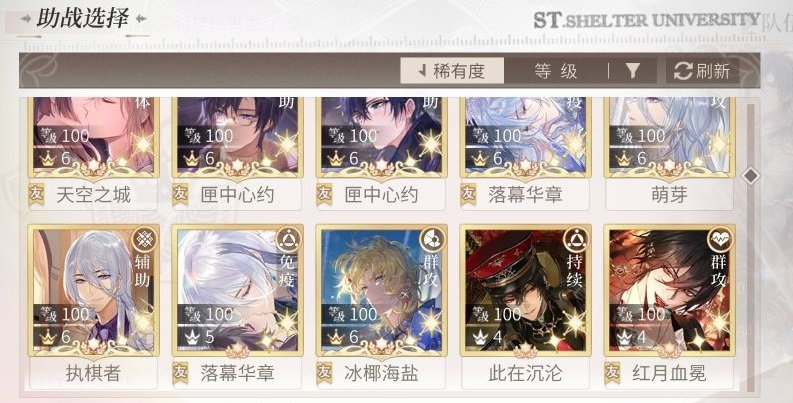The width and height of the screenshot is (793, 403).
Task: Pick the 红月血冕 support card
Action: pyautogui.click(x=669, y=307)
